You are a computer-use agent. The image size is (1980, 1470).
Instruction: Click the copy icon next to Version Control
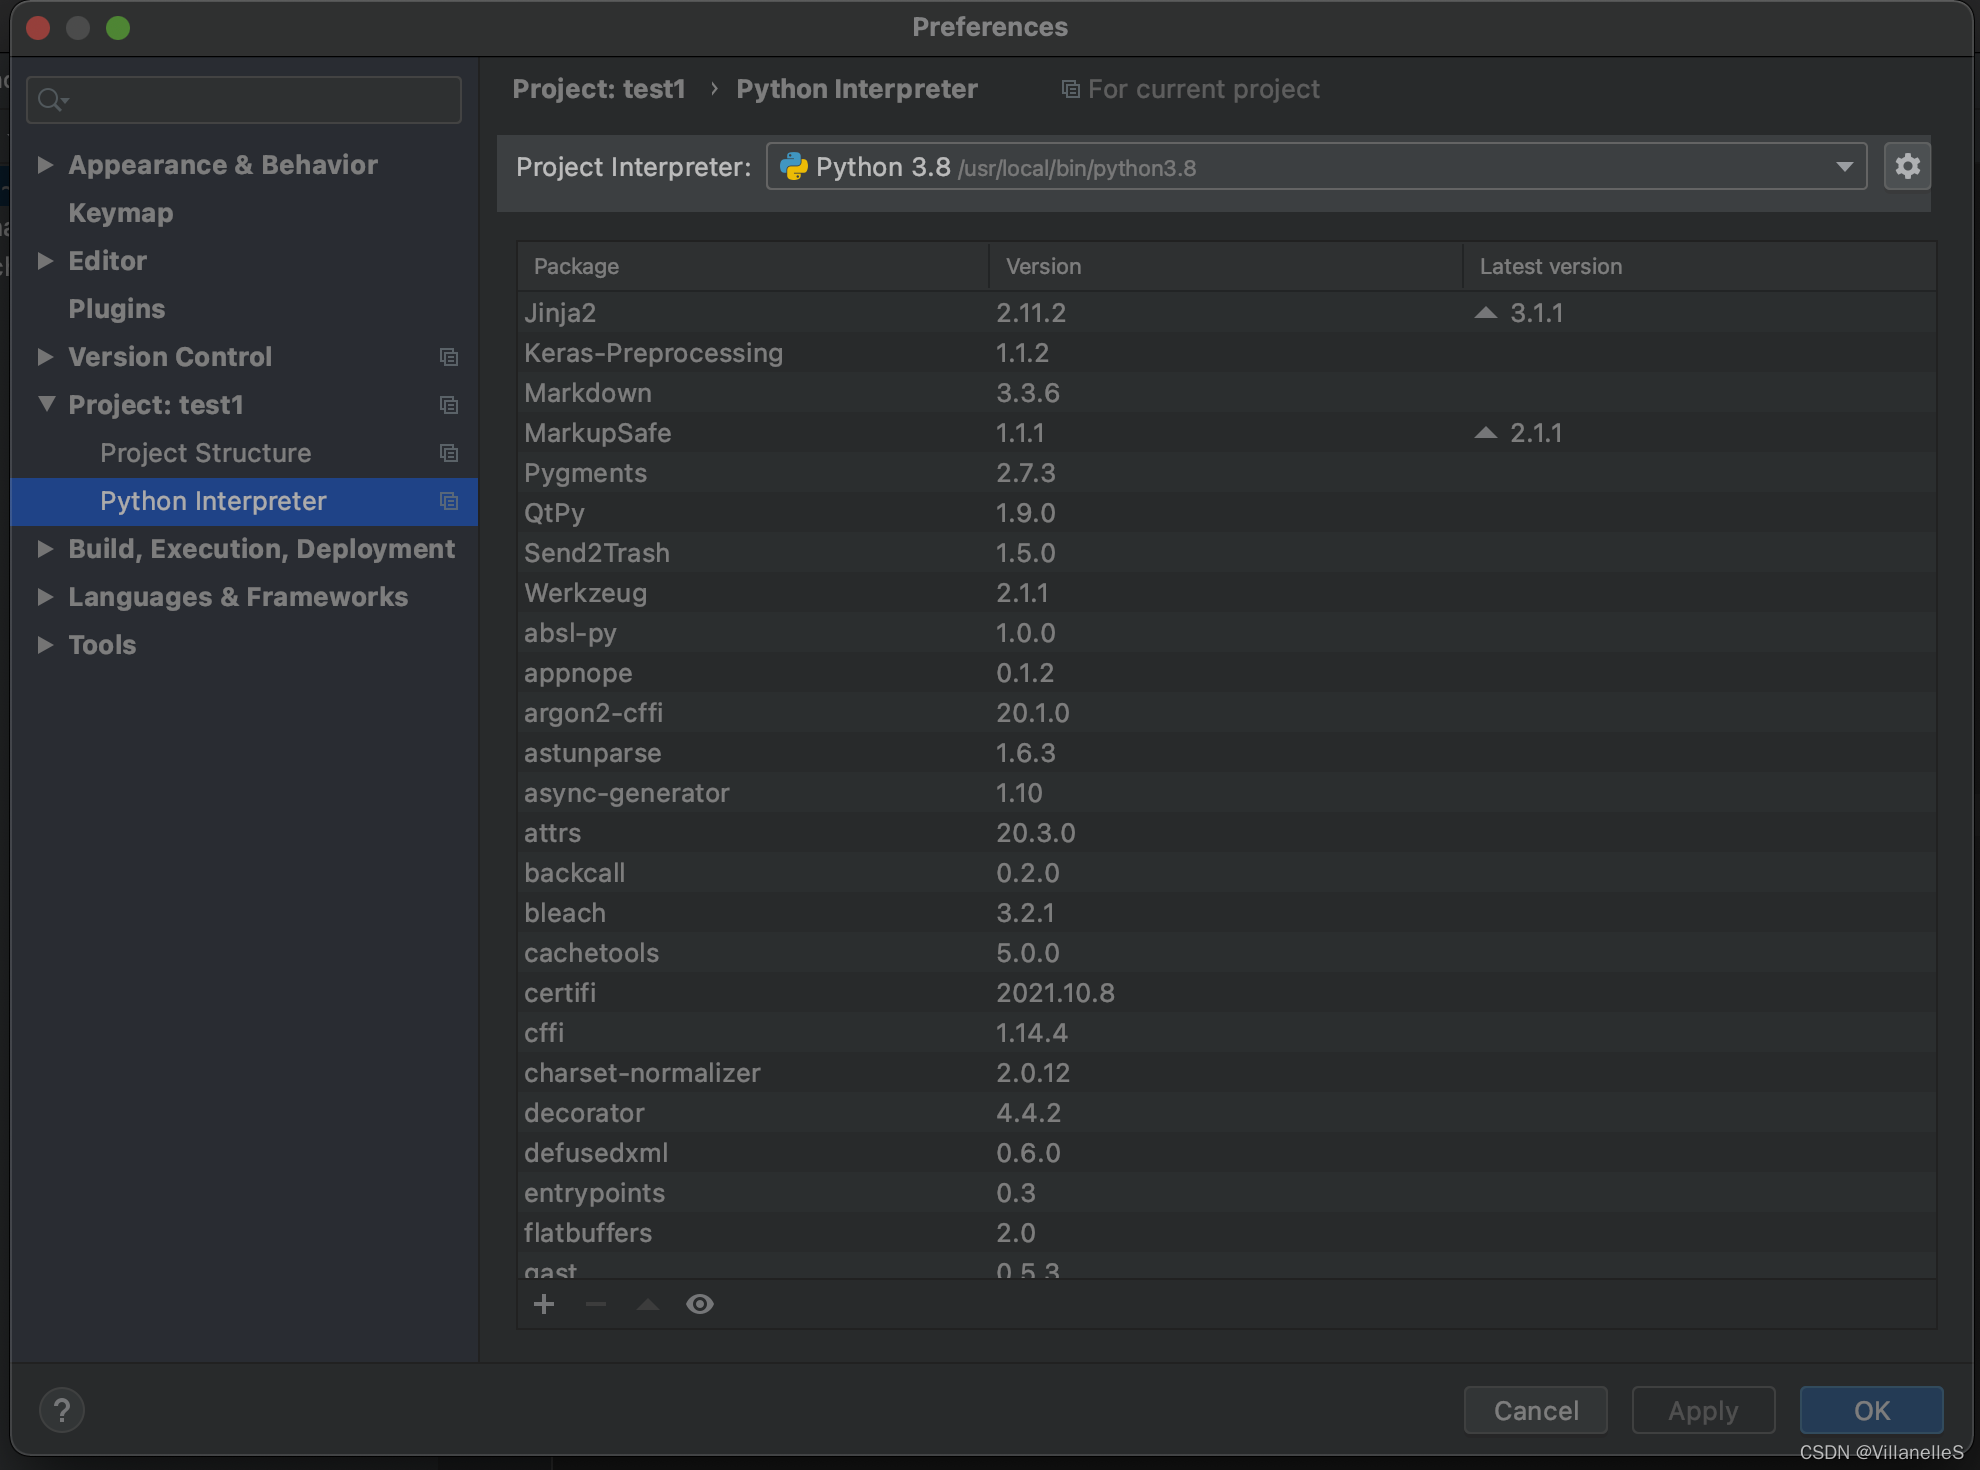pos(448,357)
